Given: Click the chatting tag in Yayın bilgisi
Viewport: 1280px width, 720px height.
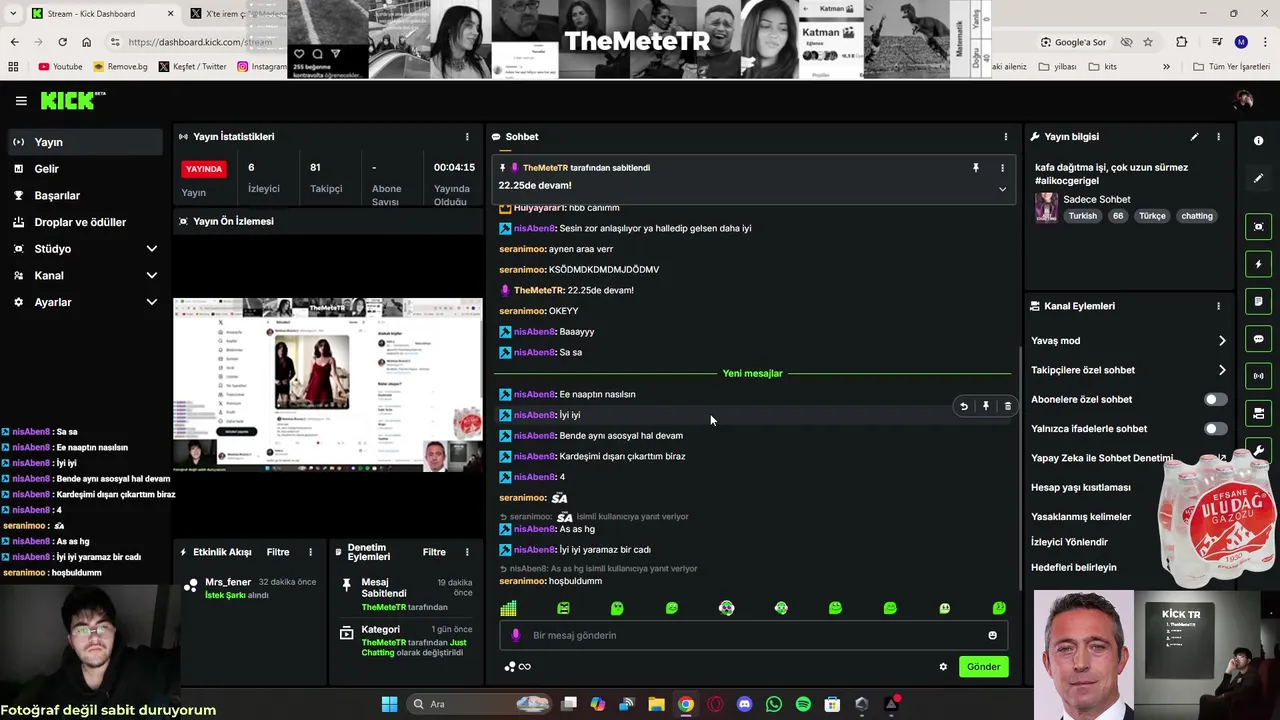Looking at the screenshot, I should (x=1196, y=216).
